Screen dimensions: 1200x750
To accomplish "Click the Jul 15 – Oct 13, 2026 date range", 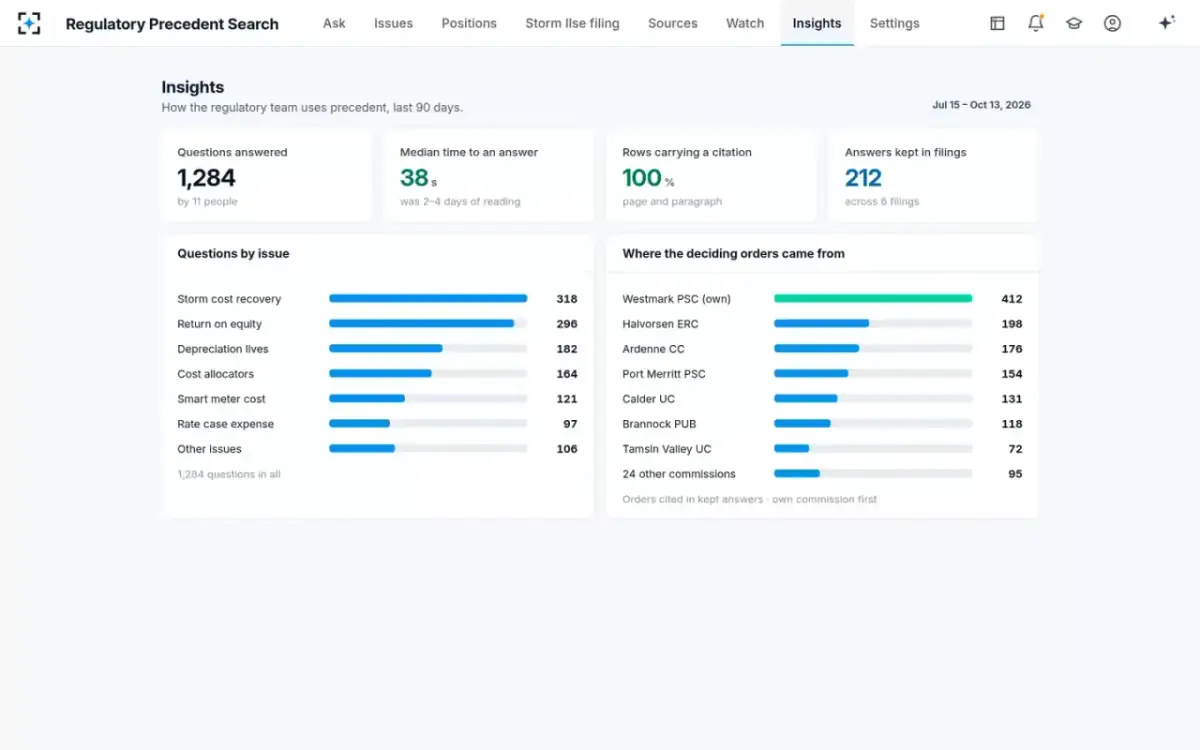I will (981, 105).
